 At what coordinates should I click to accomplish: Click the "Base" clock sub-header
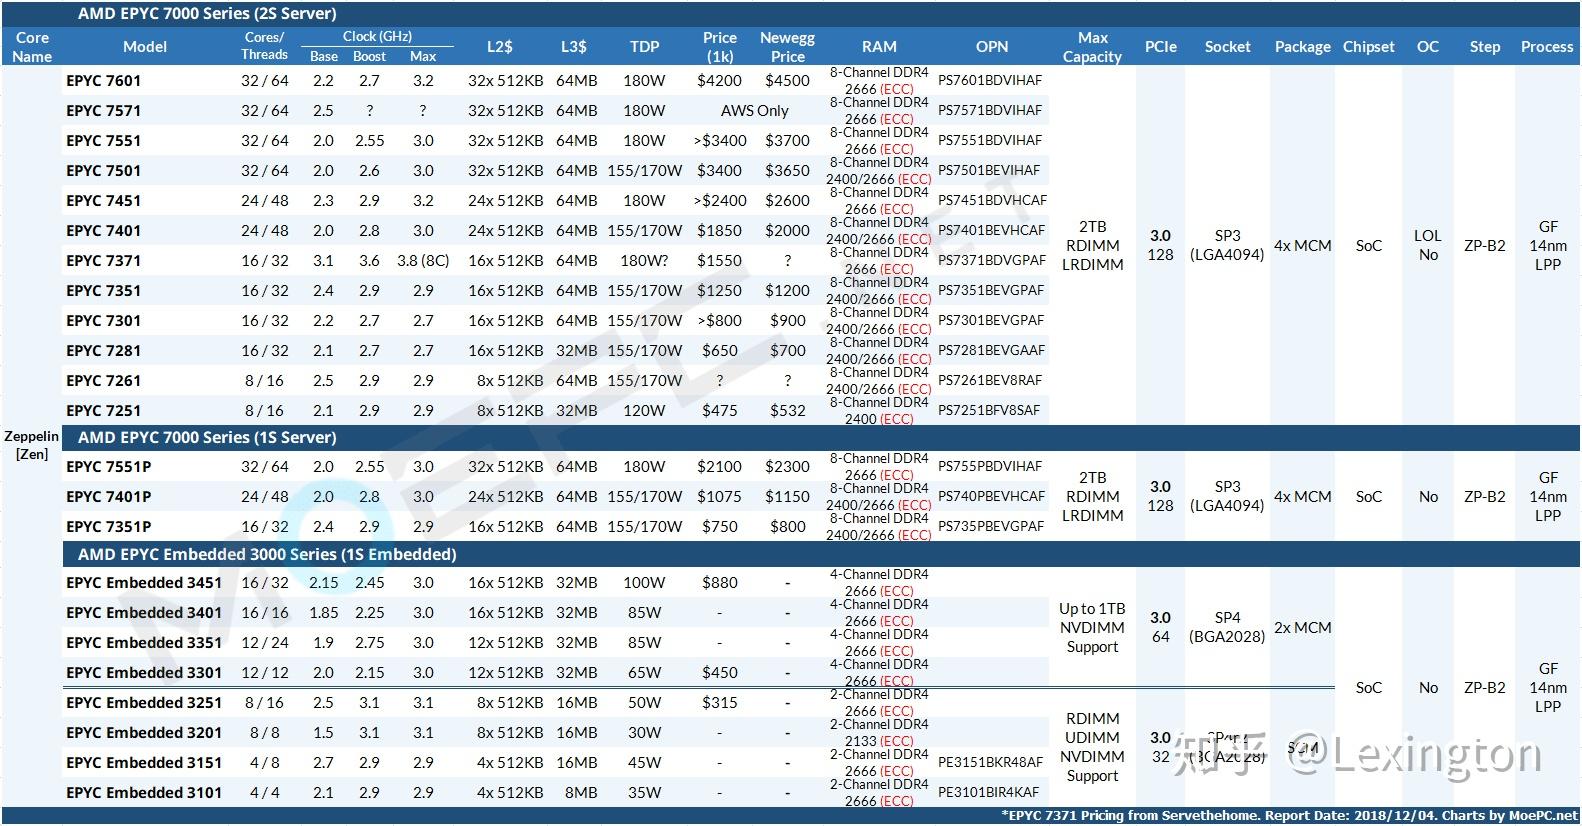tap(324, 57)
